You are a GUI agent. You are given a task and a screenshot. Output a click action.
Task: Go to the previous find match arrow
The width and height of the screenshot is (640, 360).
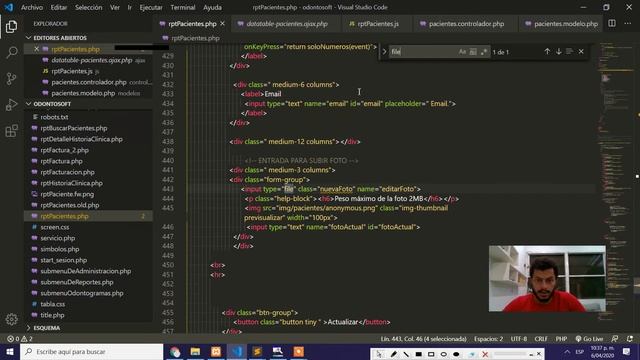coord(547,51)
